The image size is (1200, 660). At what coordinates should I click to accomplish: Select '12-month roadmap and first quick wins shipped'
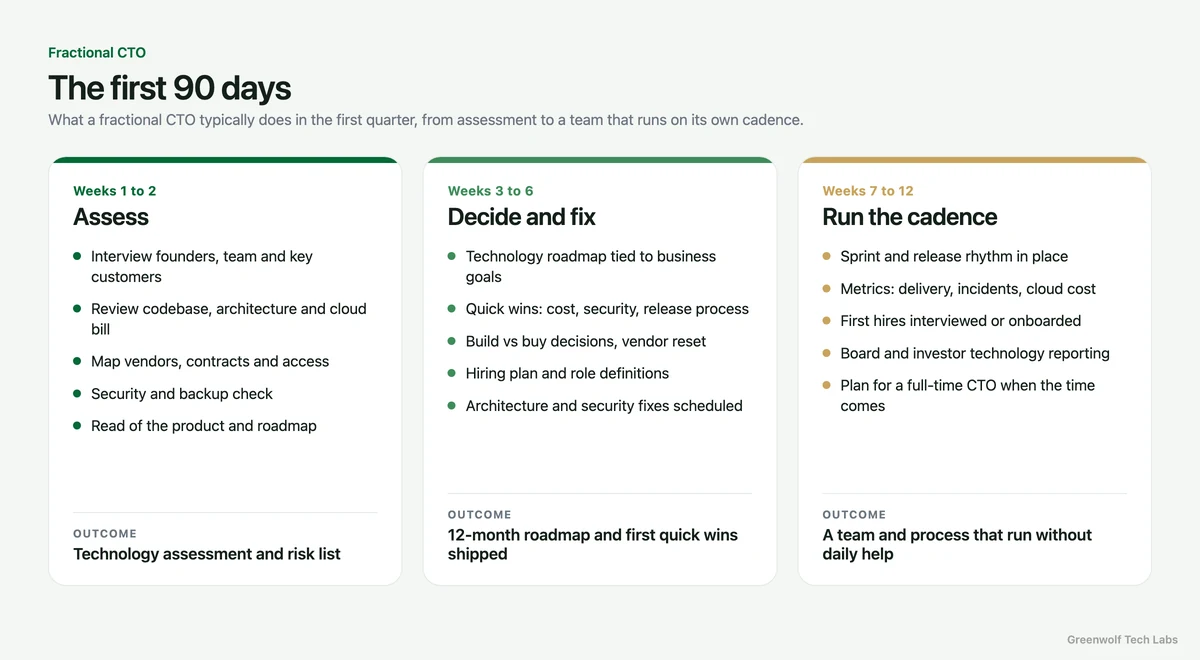click(593, 544)
